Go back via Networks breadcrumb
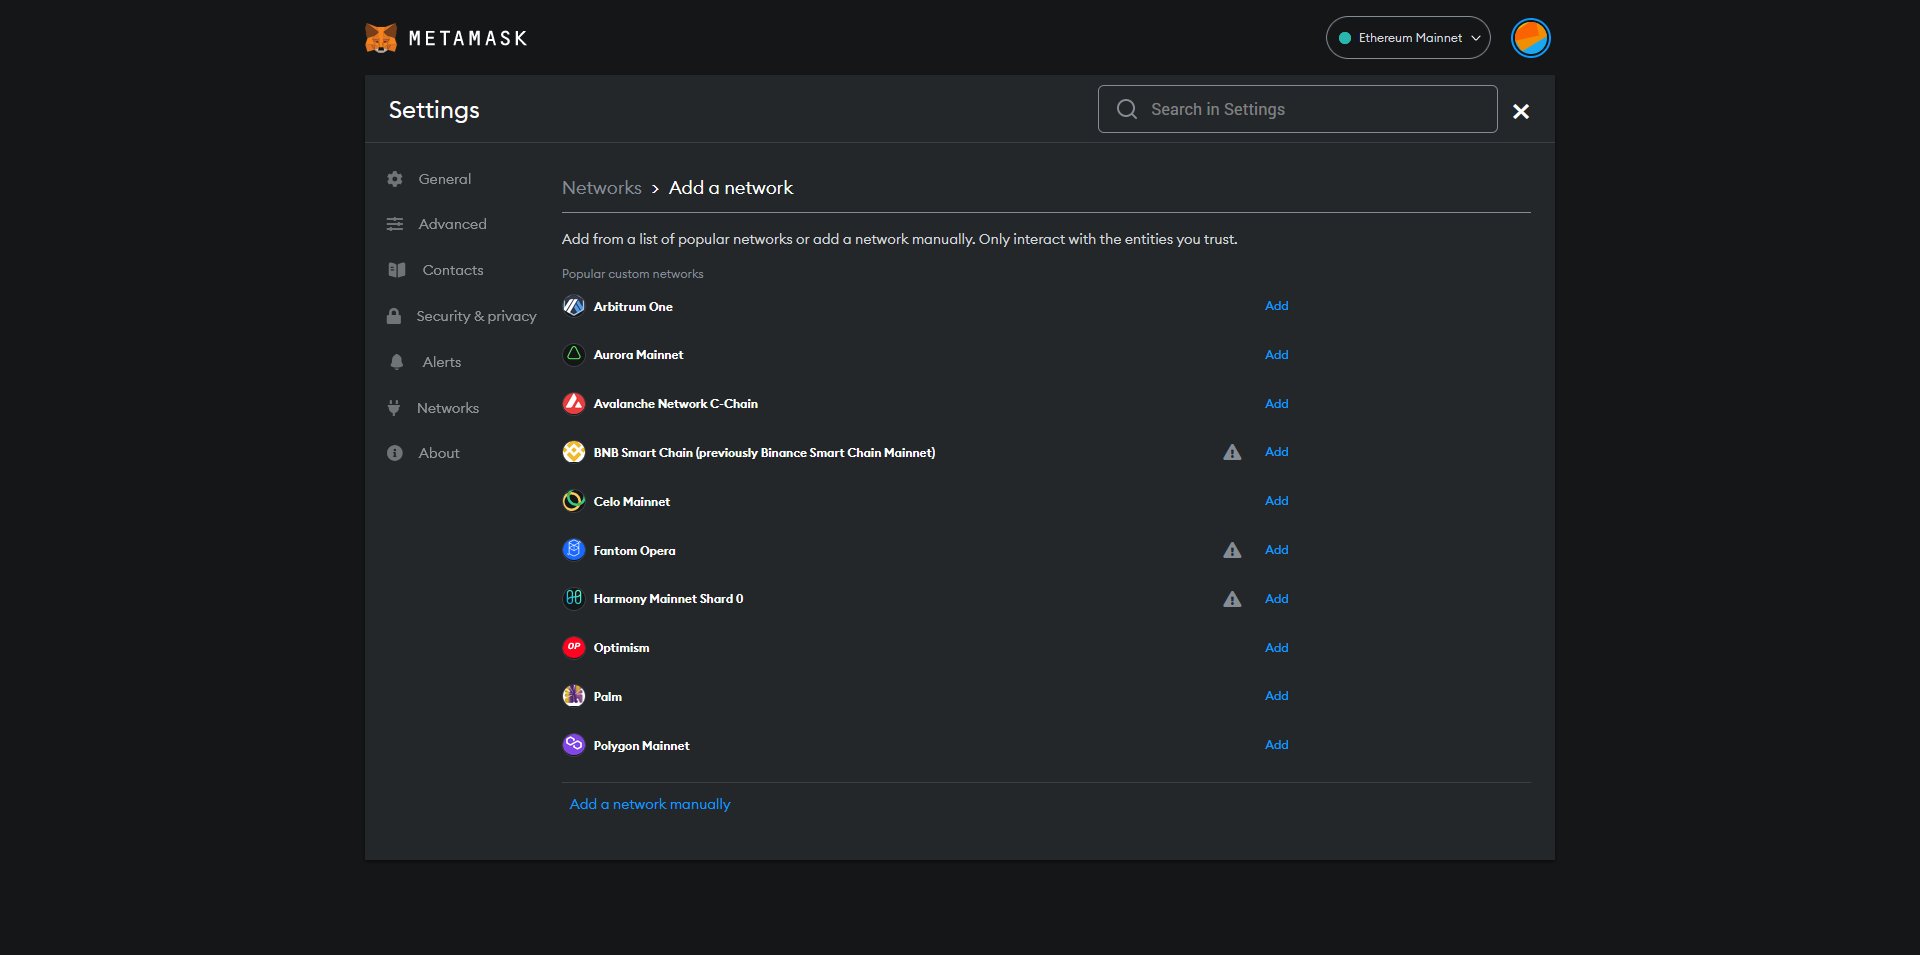The height and width of the screenshot is (955, 1920). [602, 188]
